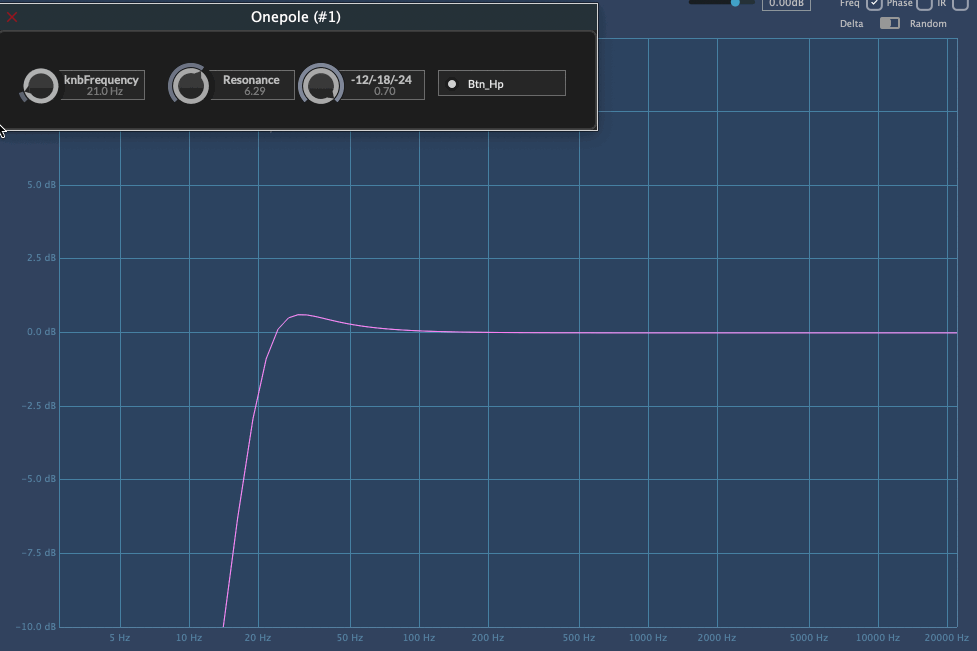Select the knbFrequency 21.0 Hz value box
977x651 pixels.
point(103,85)
